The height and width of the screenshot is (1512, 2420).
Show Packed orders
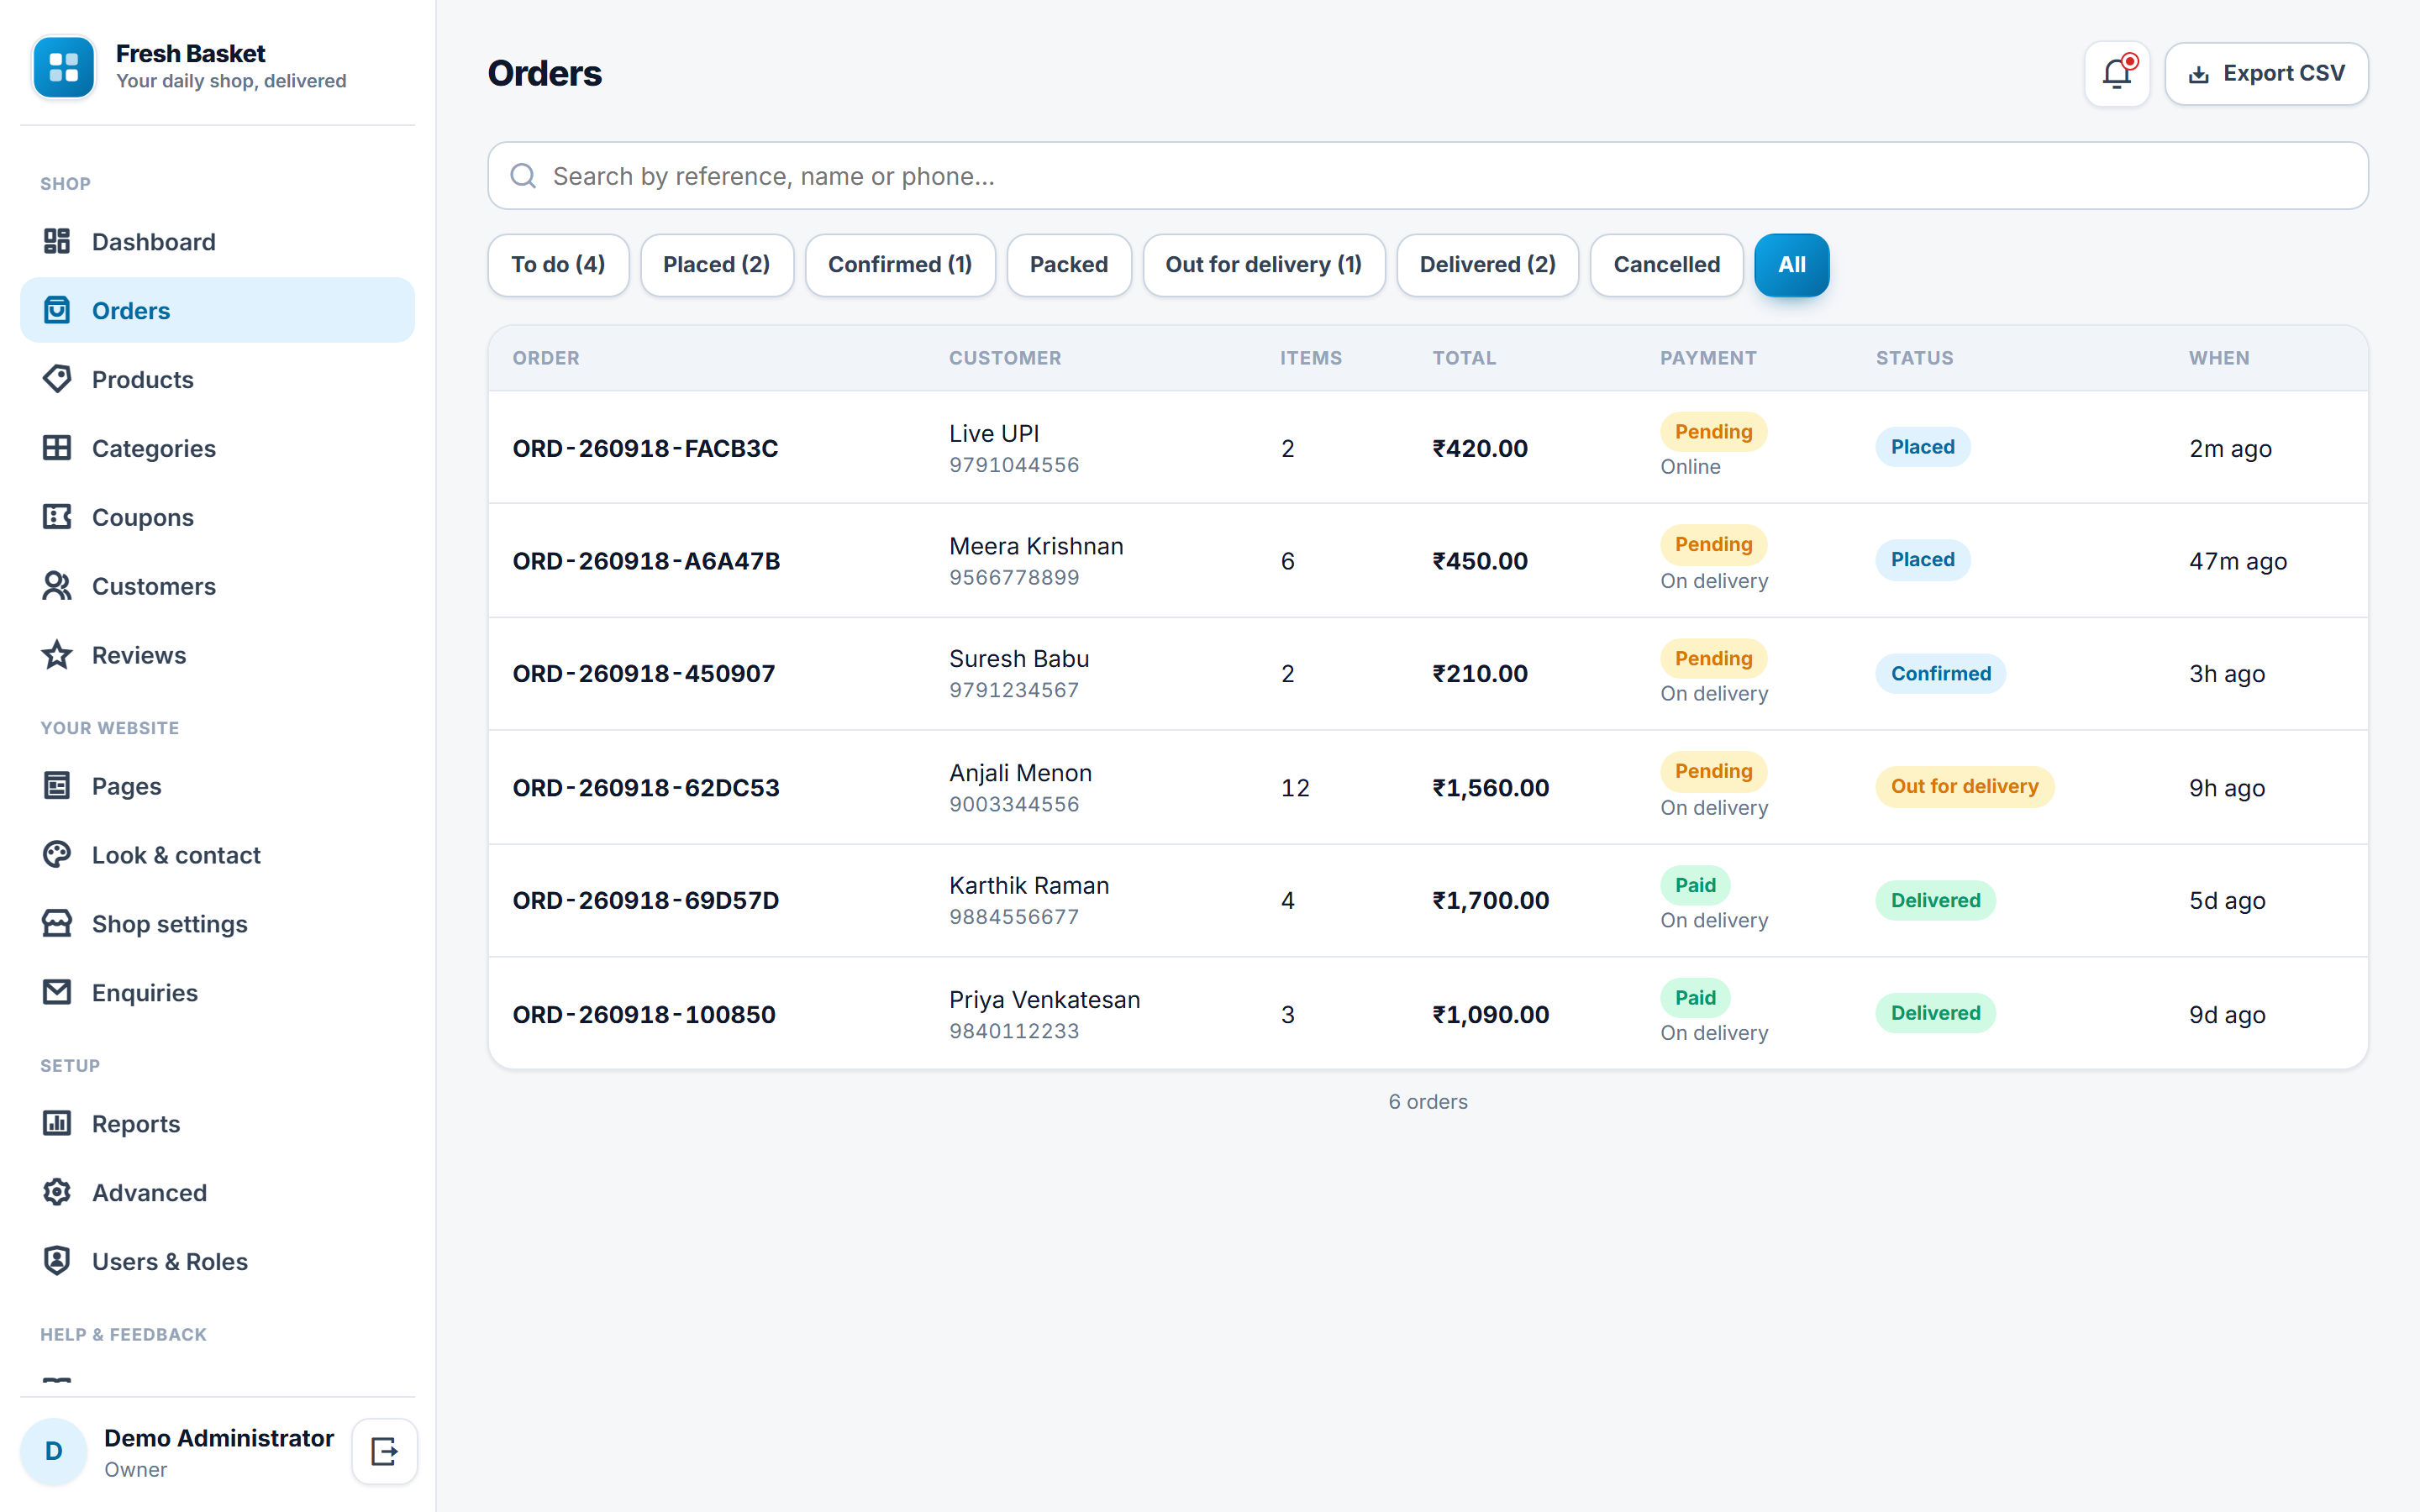pos(1069,265)
